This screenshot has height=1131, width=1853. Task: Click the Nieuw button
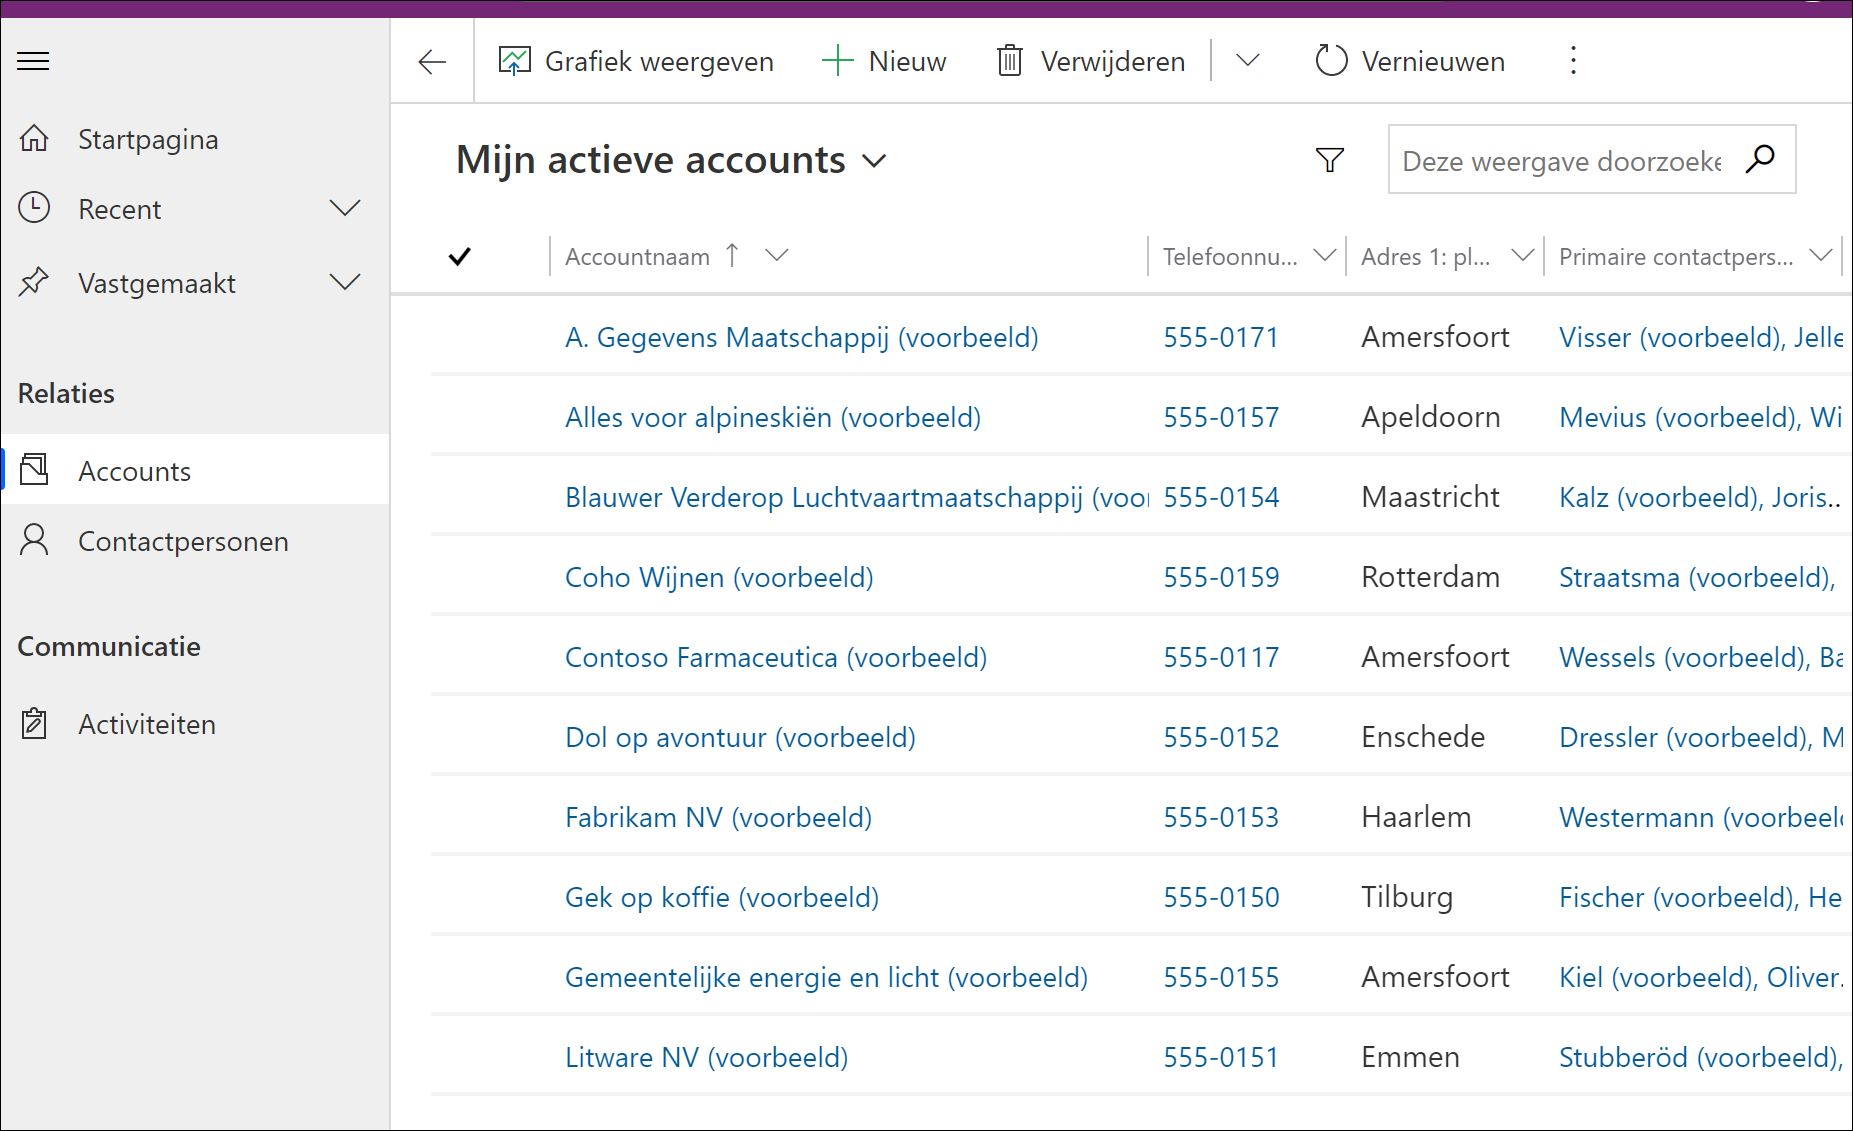pyautogui.click(x=884, y=61)
